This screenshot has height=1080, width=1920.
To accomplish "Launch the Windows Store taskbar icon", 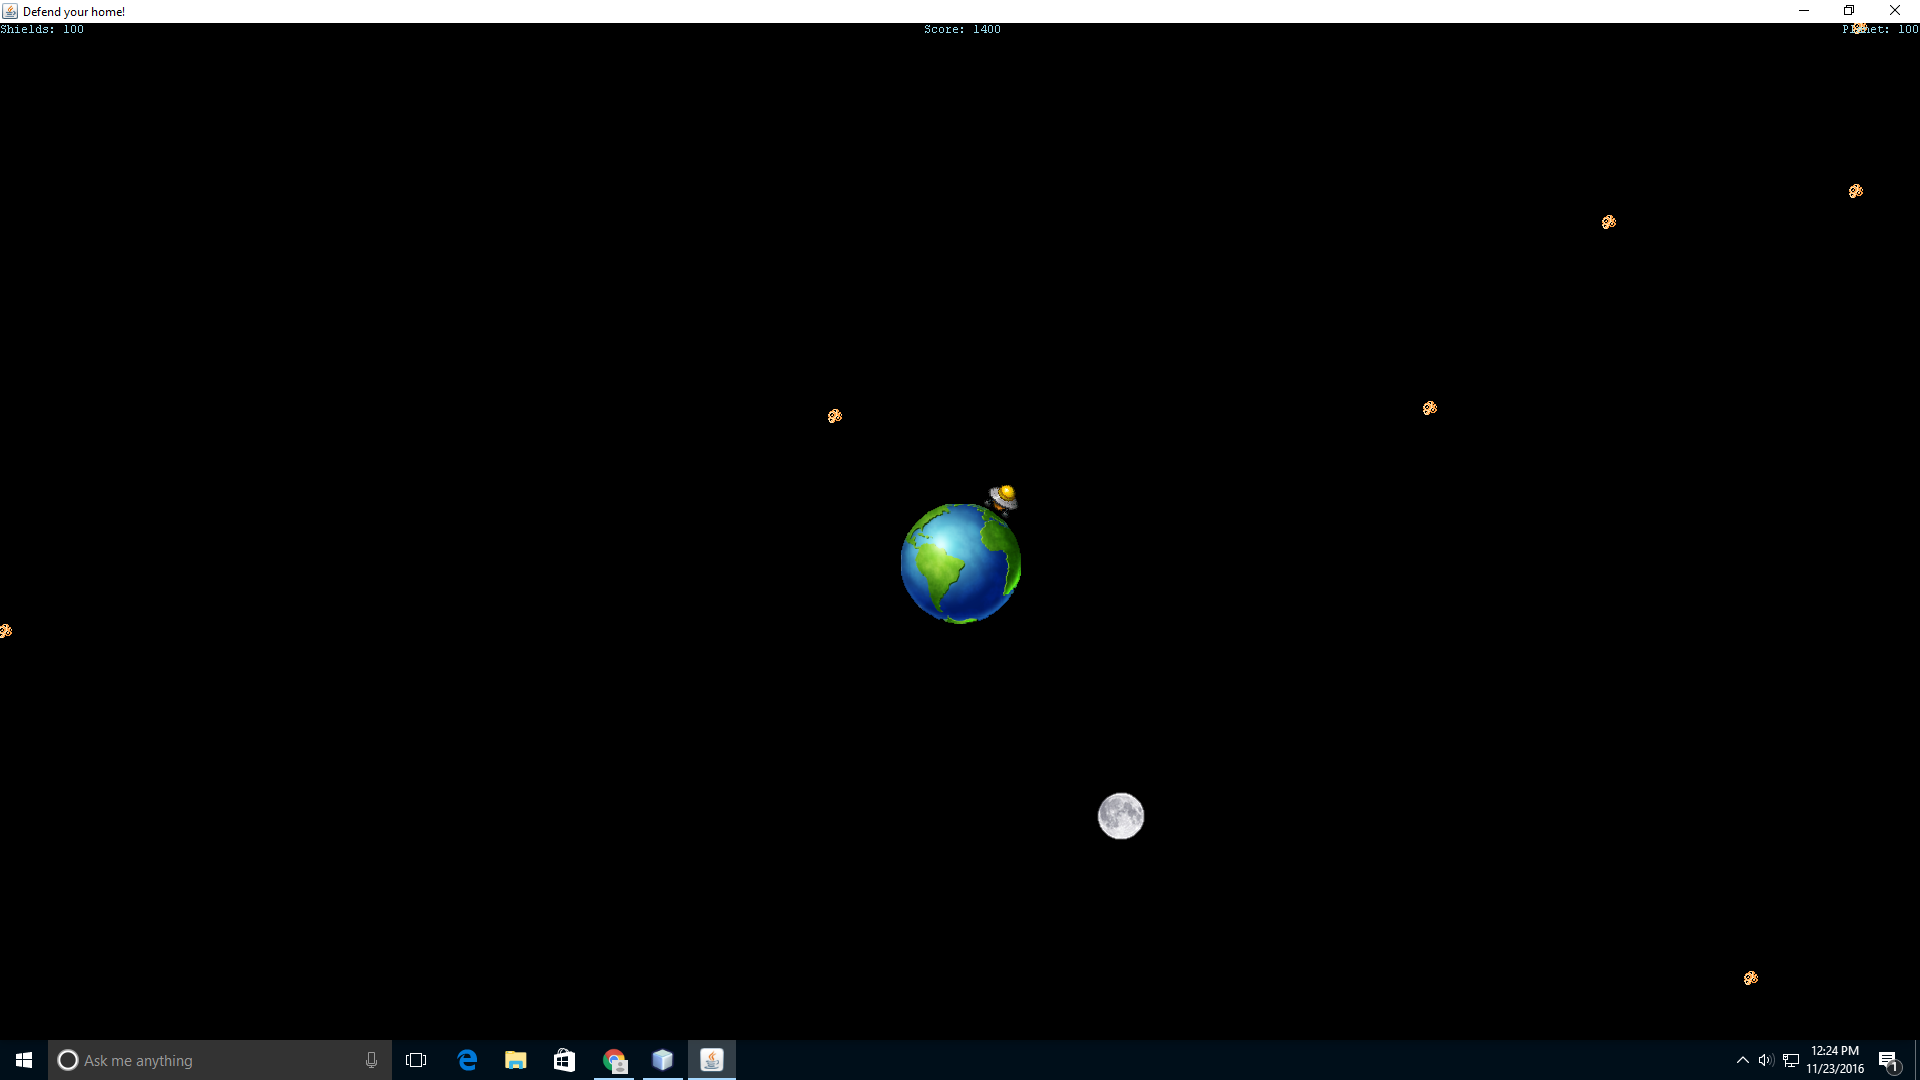I will pyautogui.click(x=564, y=1060).
